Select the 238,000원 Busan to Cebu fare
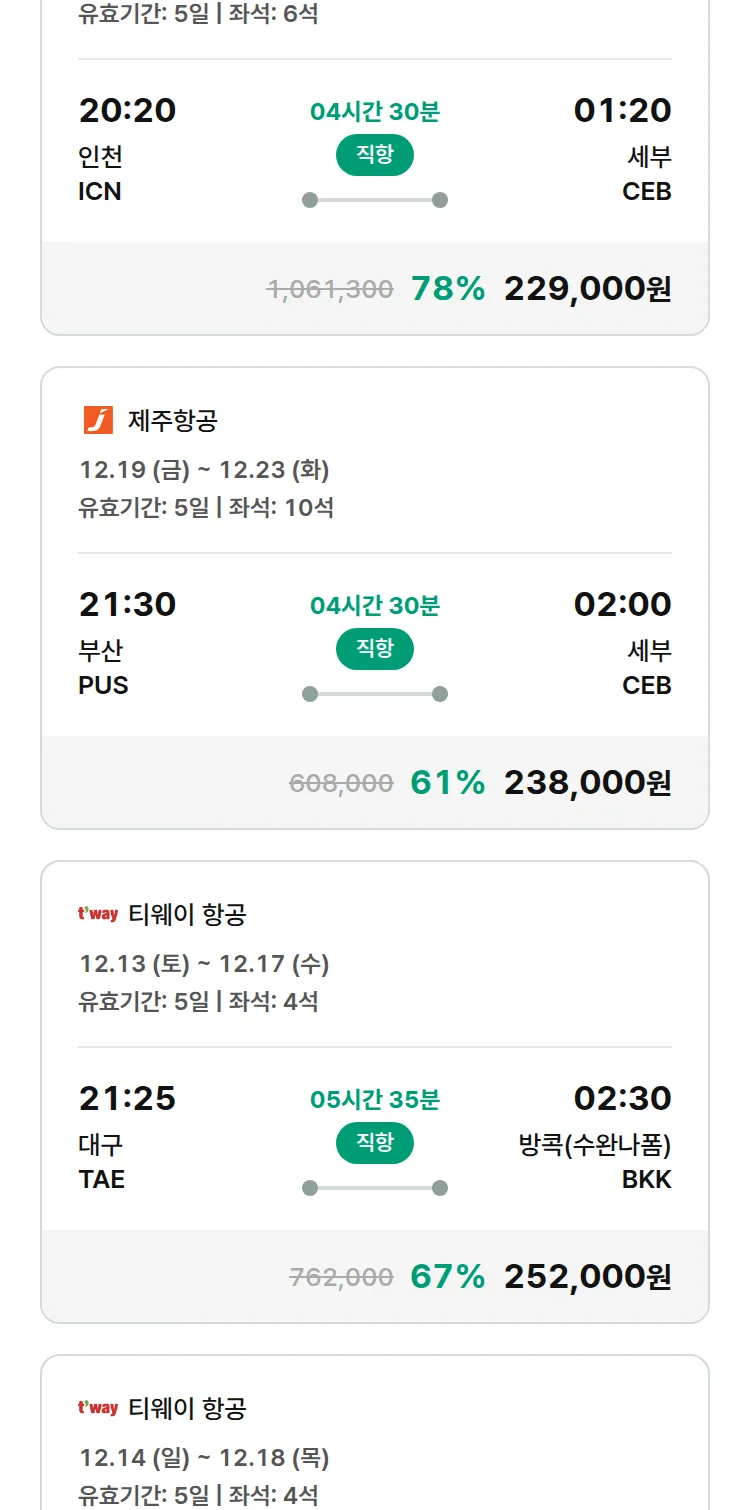Screen dimensions: 750x1510 click(587, 783)
